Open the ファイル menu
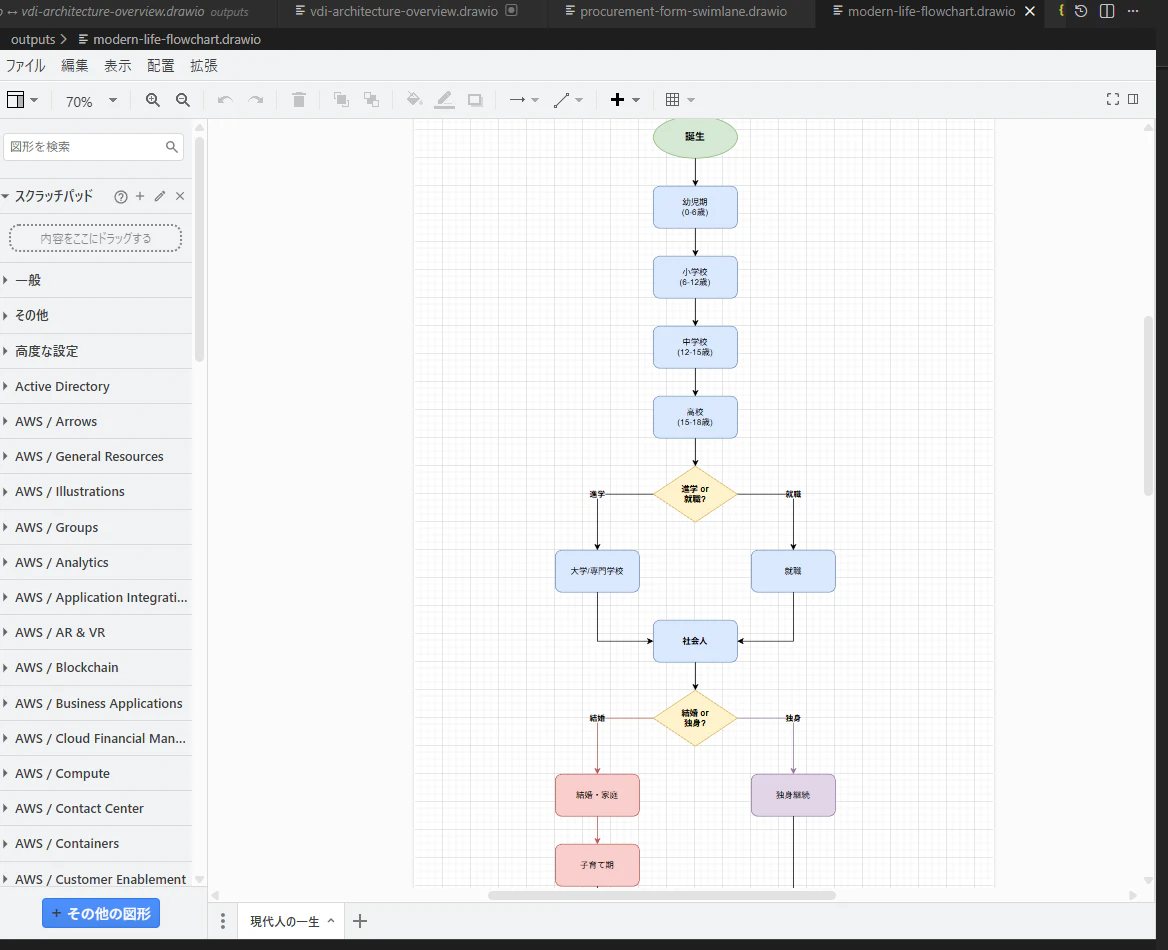The width and height of the screenshot is (1168, 950). coord(26,66)
